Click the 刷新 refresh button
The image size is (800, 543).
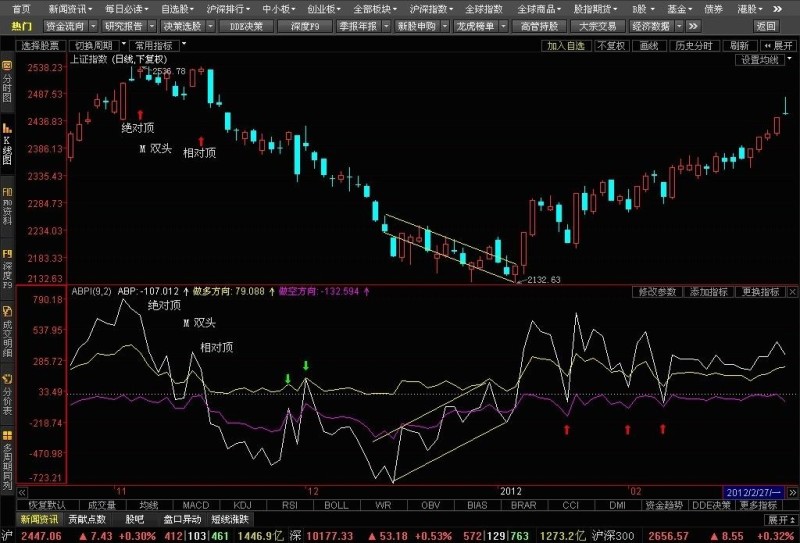coord(739,46)
